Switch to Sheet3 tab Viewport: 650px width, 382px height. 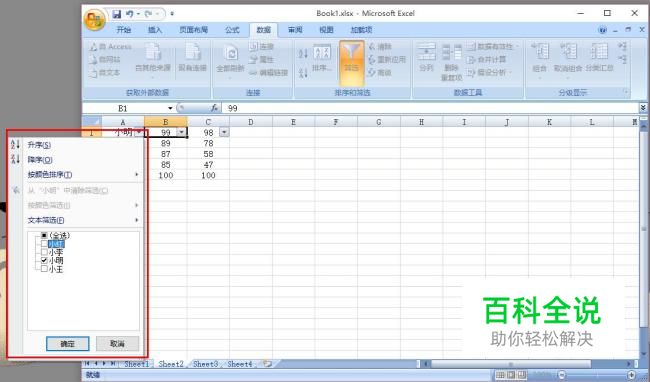pyautogui.click(x=206, y=364)
